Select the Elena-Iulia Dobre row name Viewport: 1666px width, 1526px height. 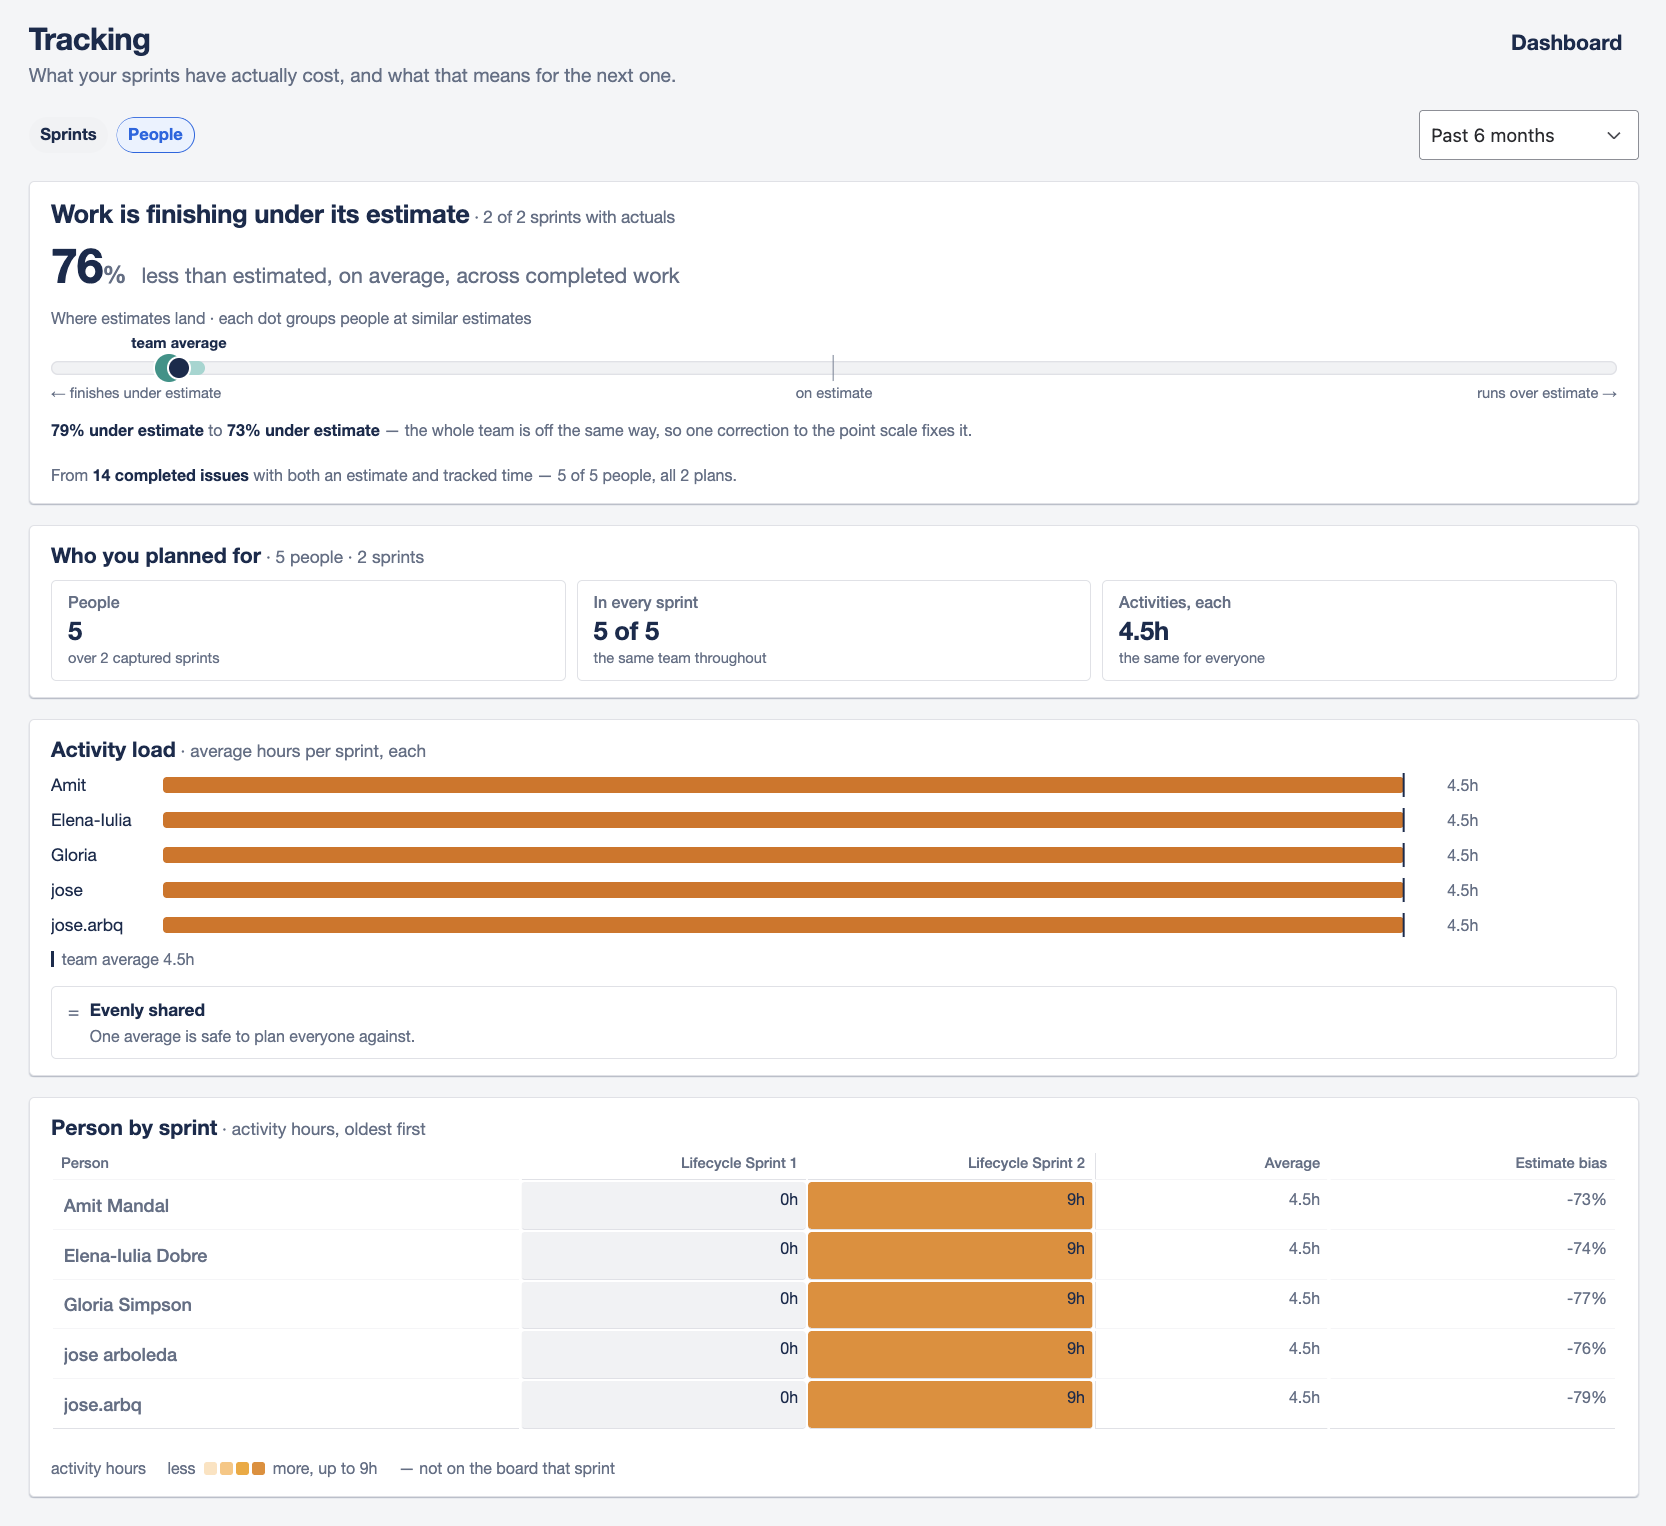tap(135, 1256)
